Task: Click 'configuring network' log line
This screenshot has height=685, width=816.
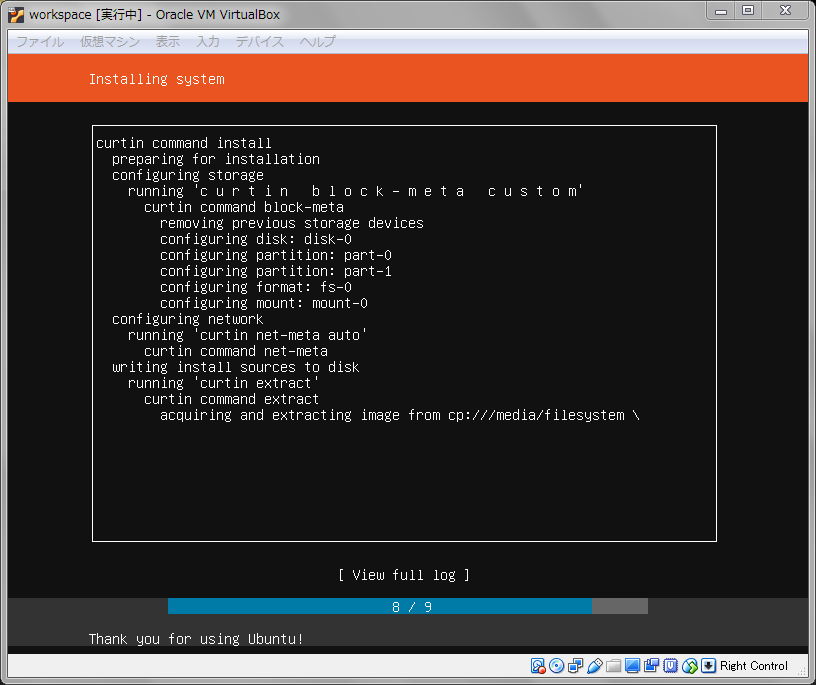Action: (188, 319)
